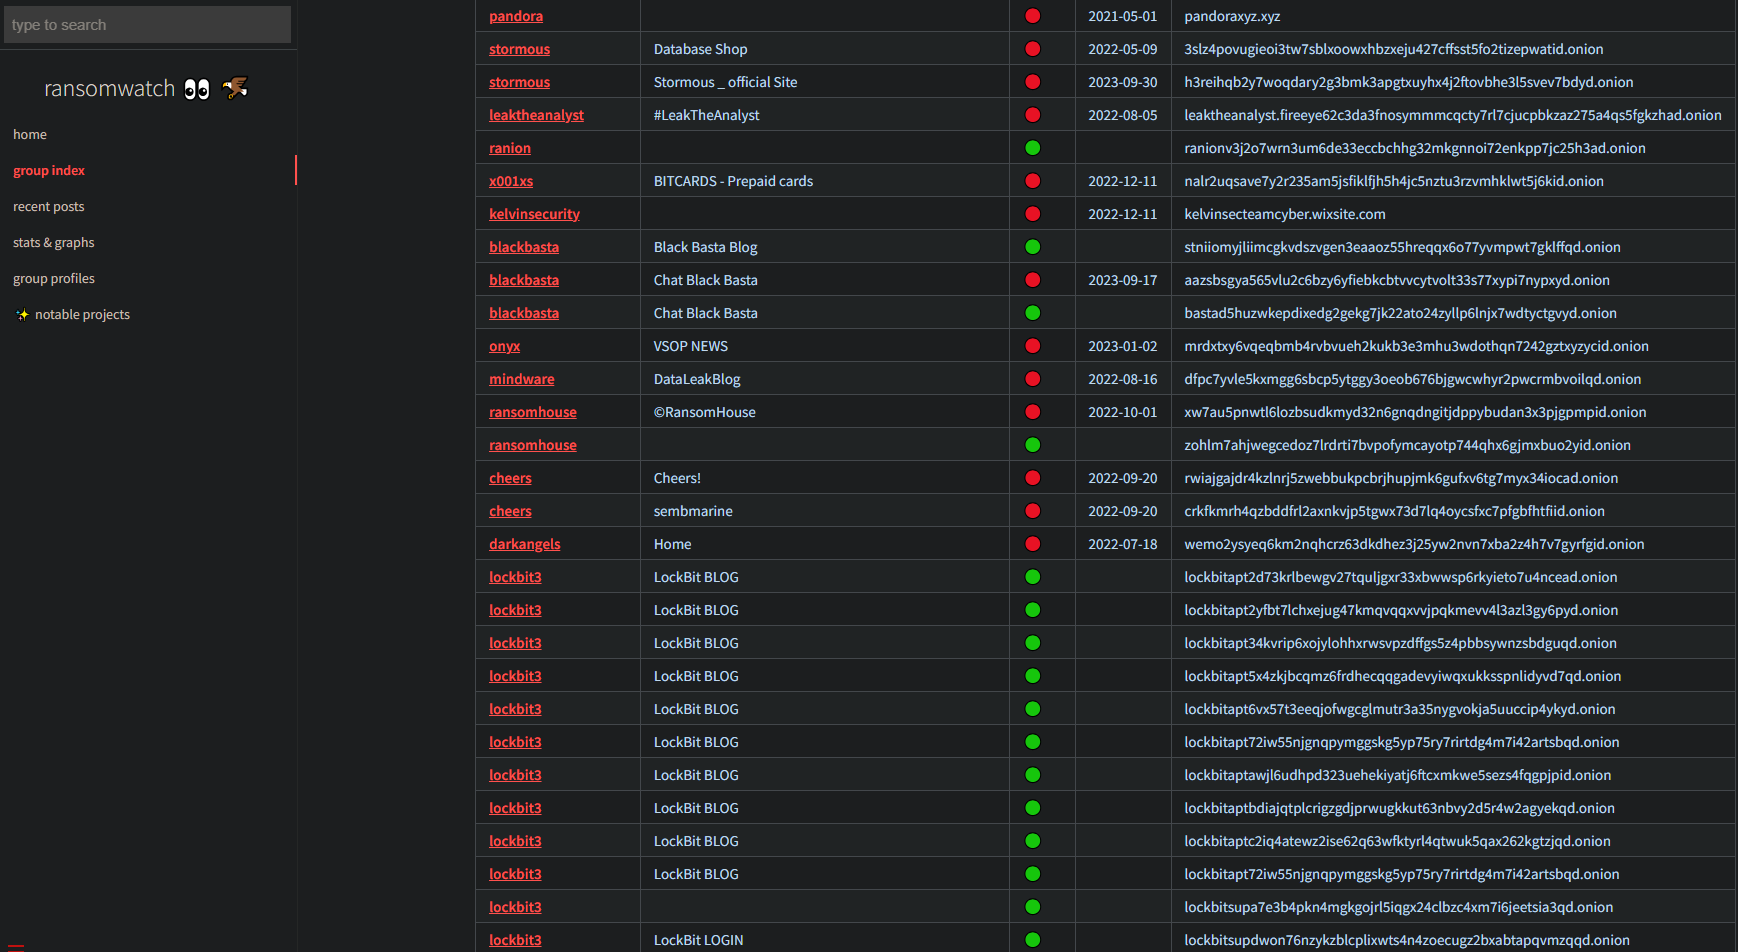This screenshot has height=952, width=1738.
Task: Select the kelvinsecteamcyber.wixsite.com address
Action: click(x=1285, y=214)
